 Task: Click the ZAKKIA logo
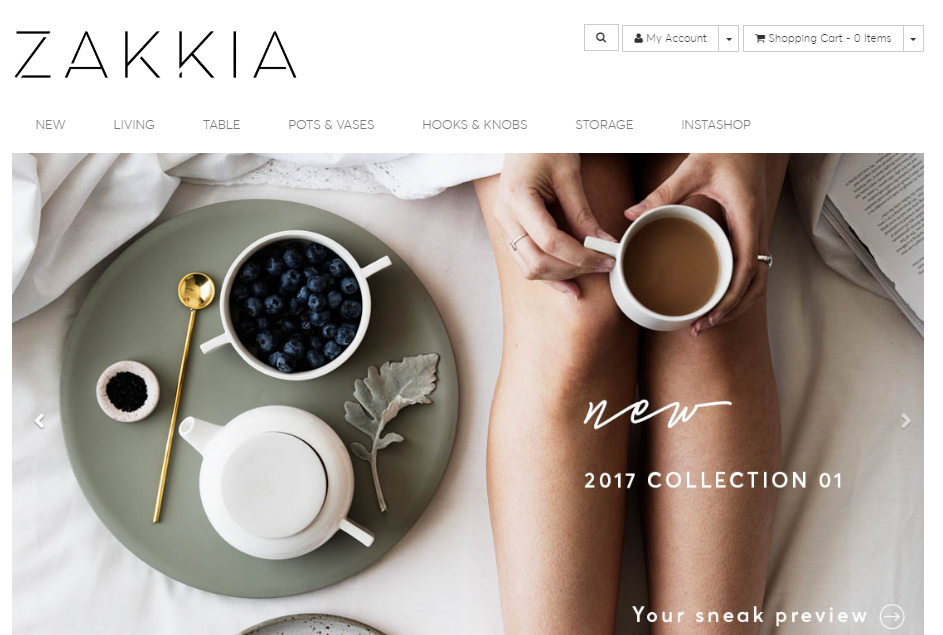(x=155, y=55)
